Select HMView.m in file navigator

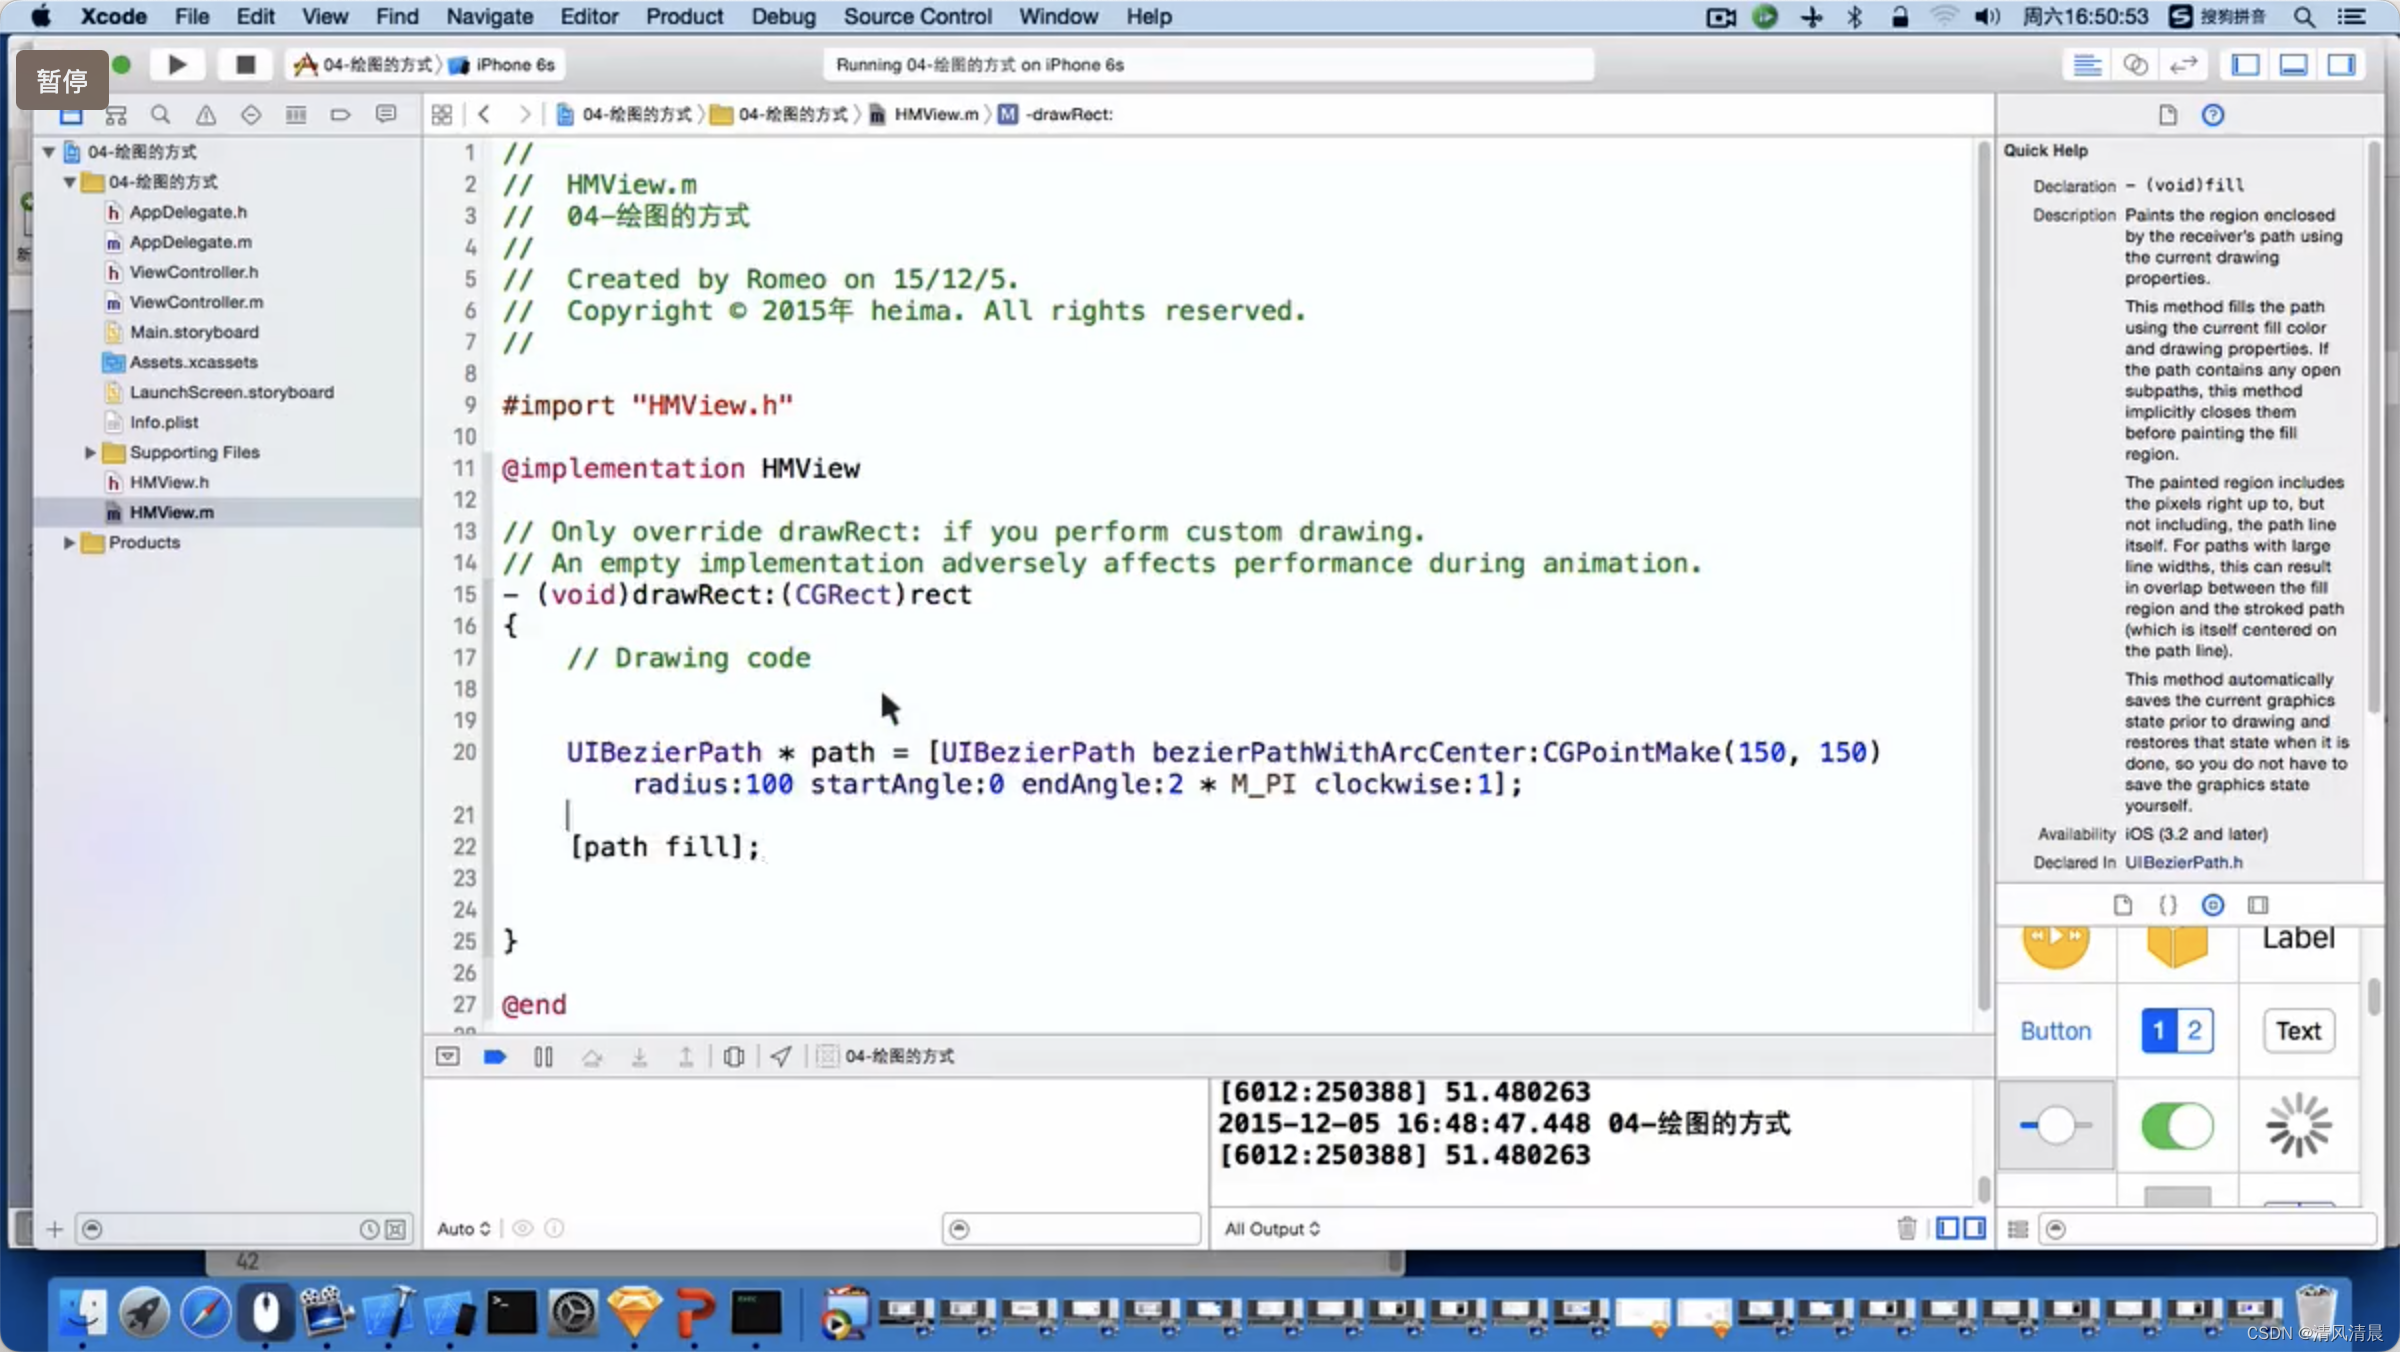[170, 511]
